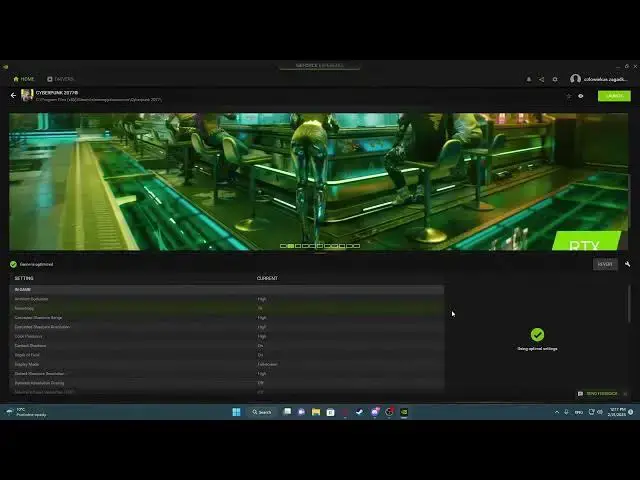The height and width of the screenshot is (480, 640).
Task: Click the NVIDIA icon in the taskbar
Action: [404, 411]
